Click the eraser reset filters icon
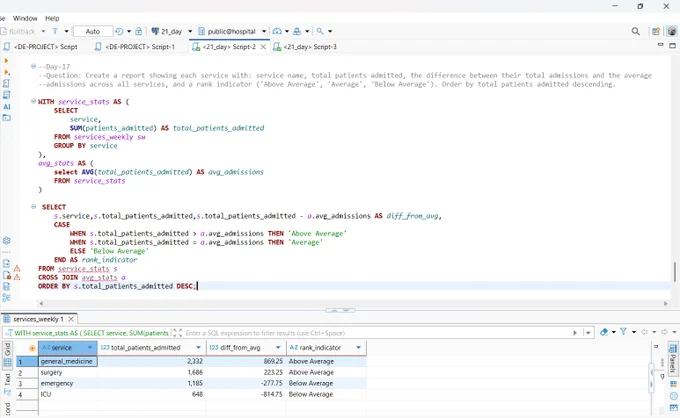Image resolution: width=680 pixels, height=418 pixels. pyautogui.click(x=604, y=332)
